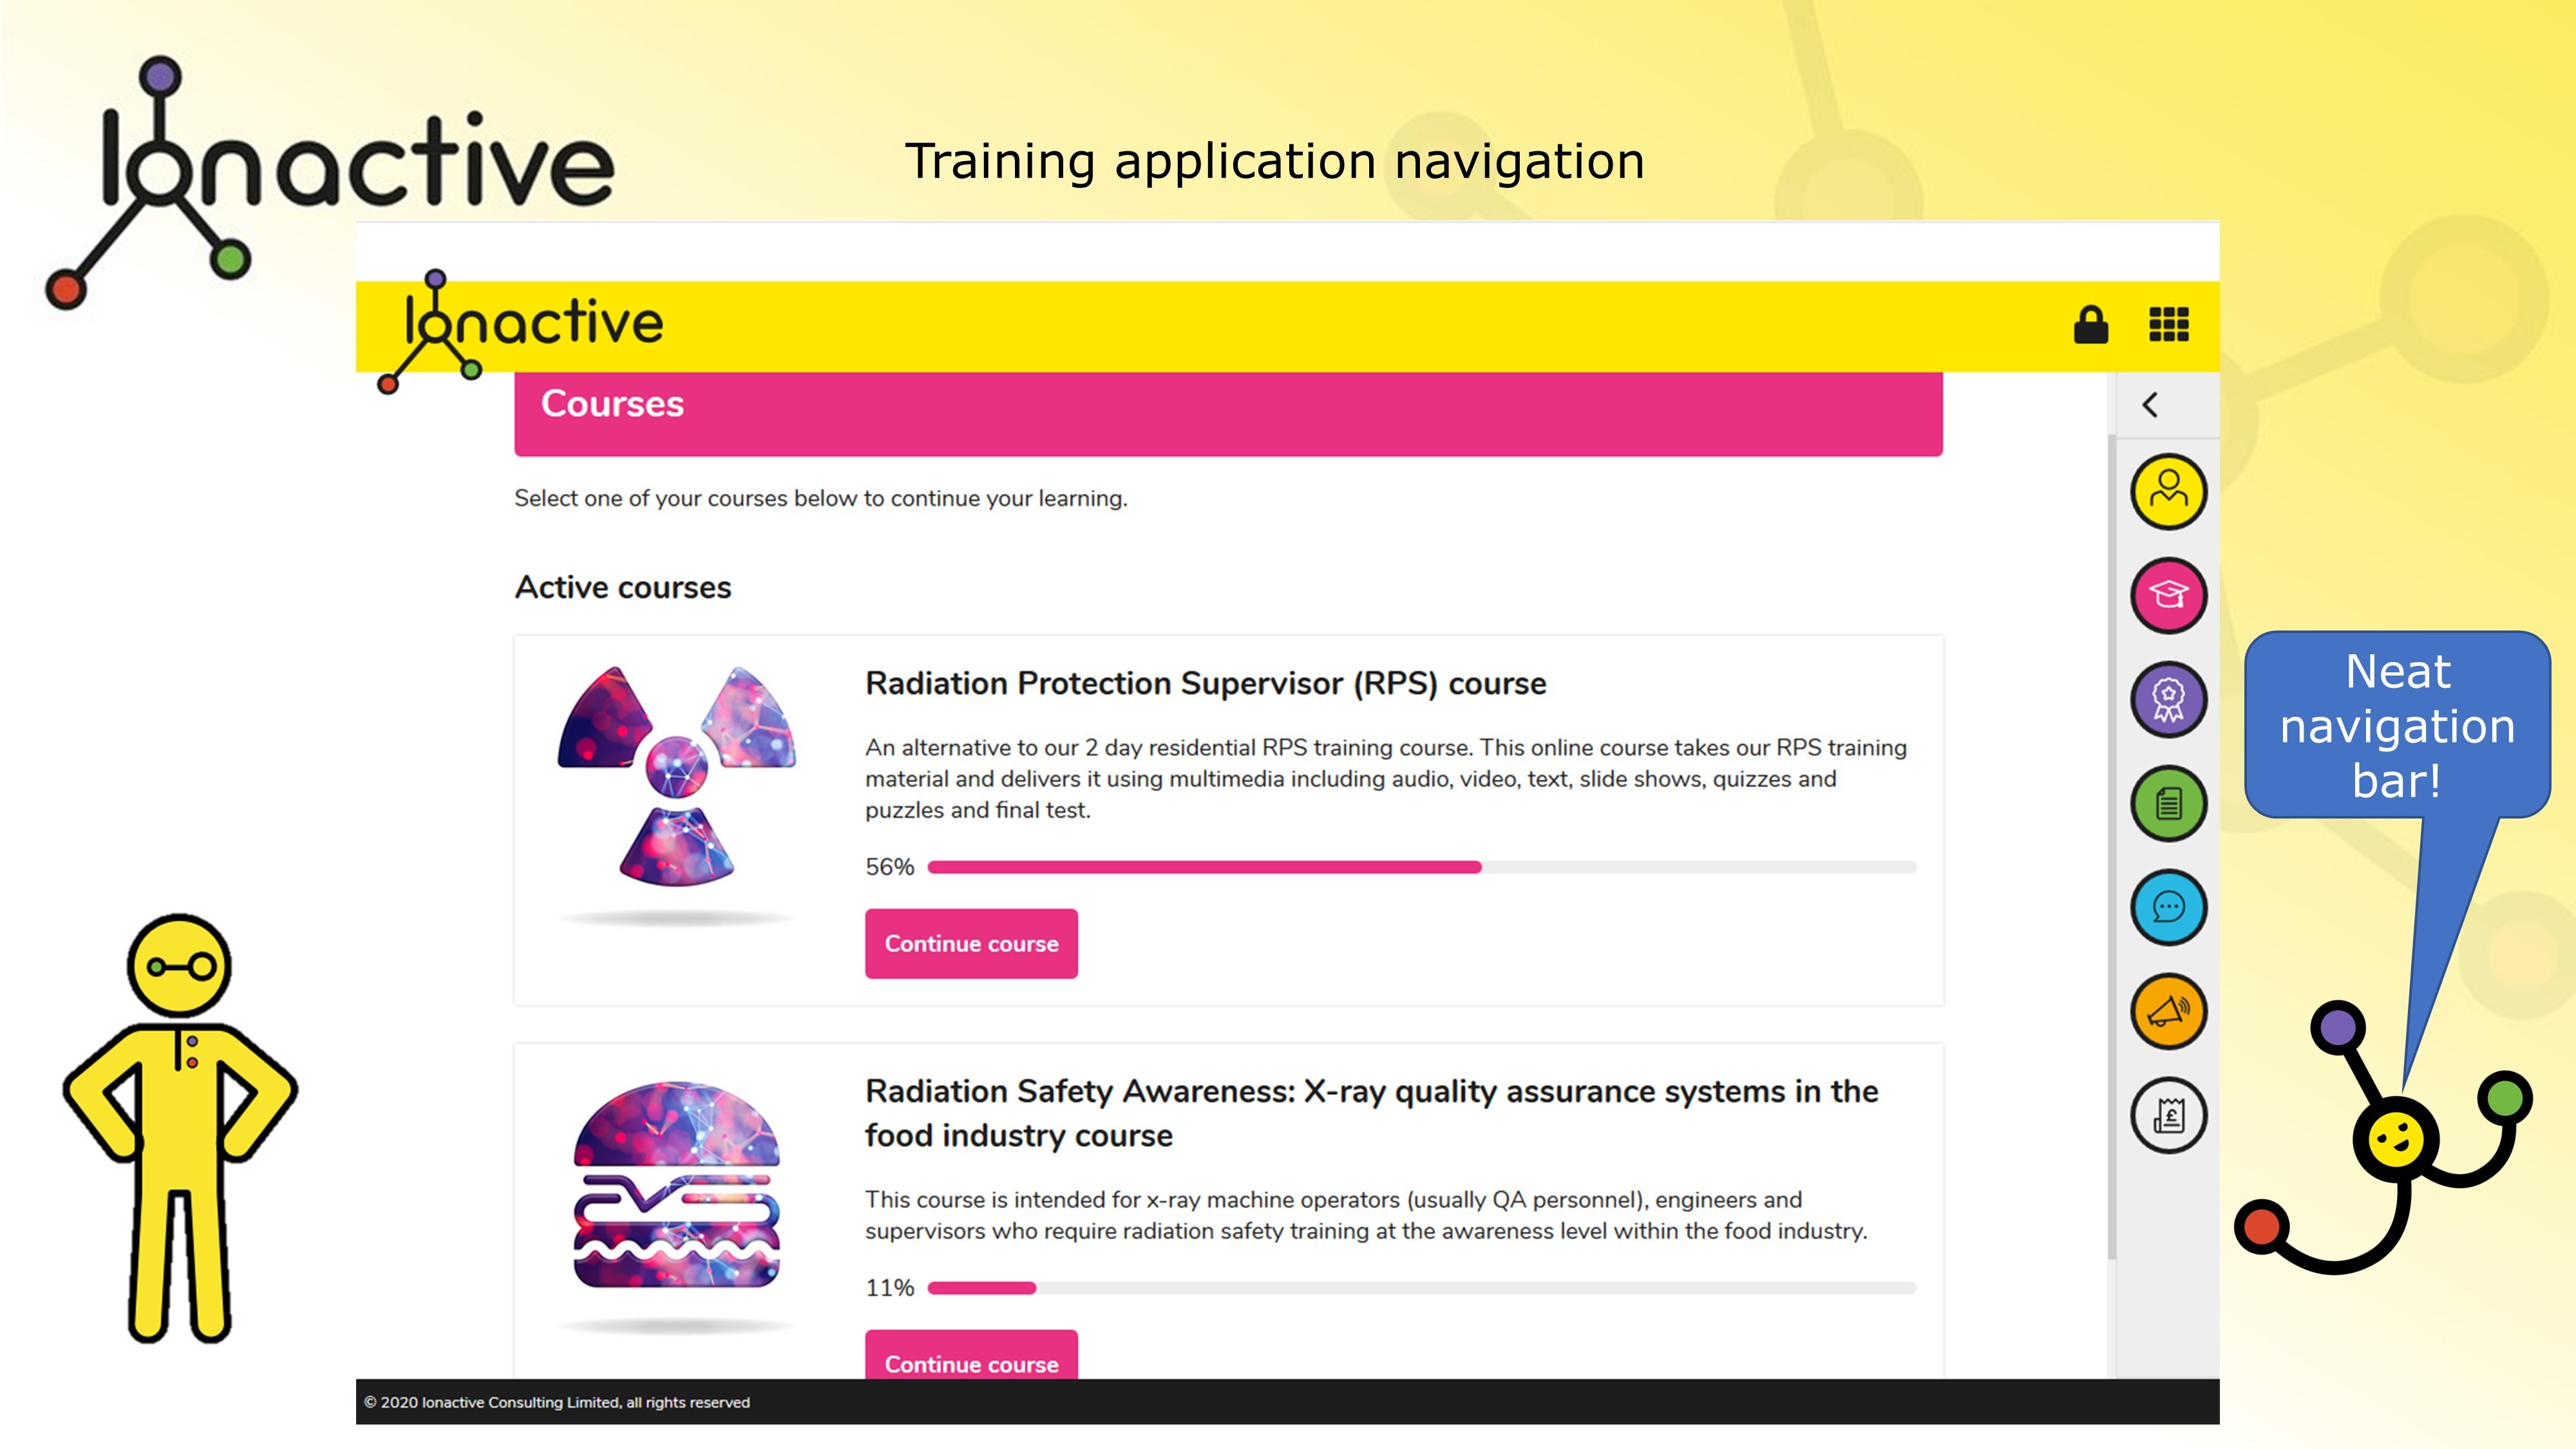Screen dimensions: 2576x1449
Task: Select the pink graduation cap courses icon
Action: (x=2168, y=595)
